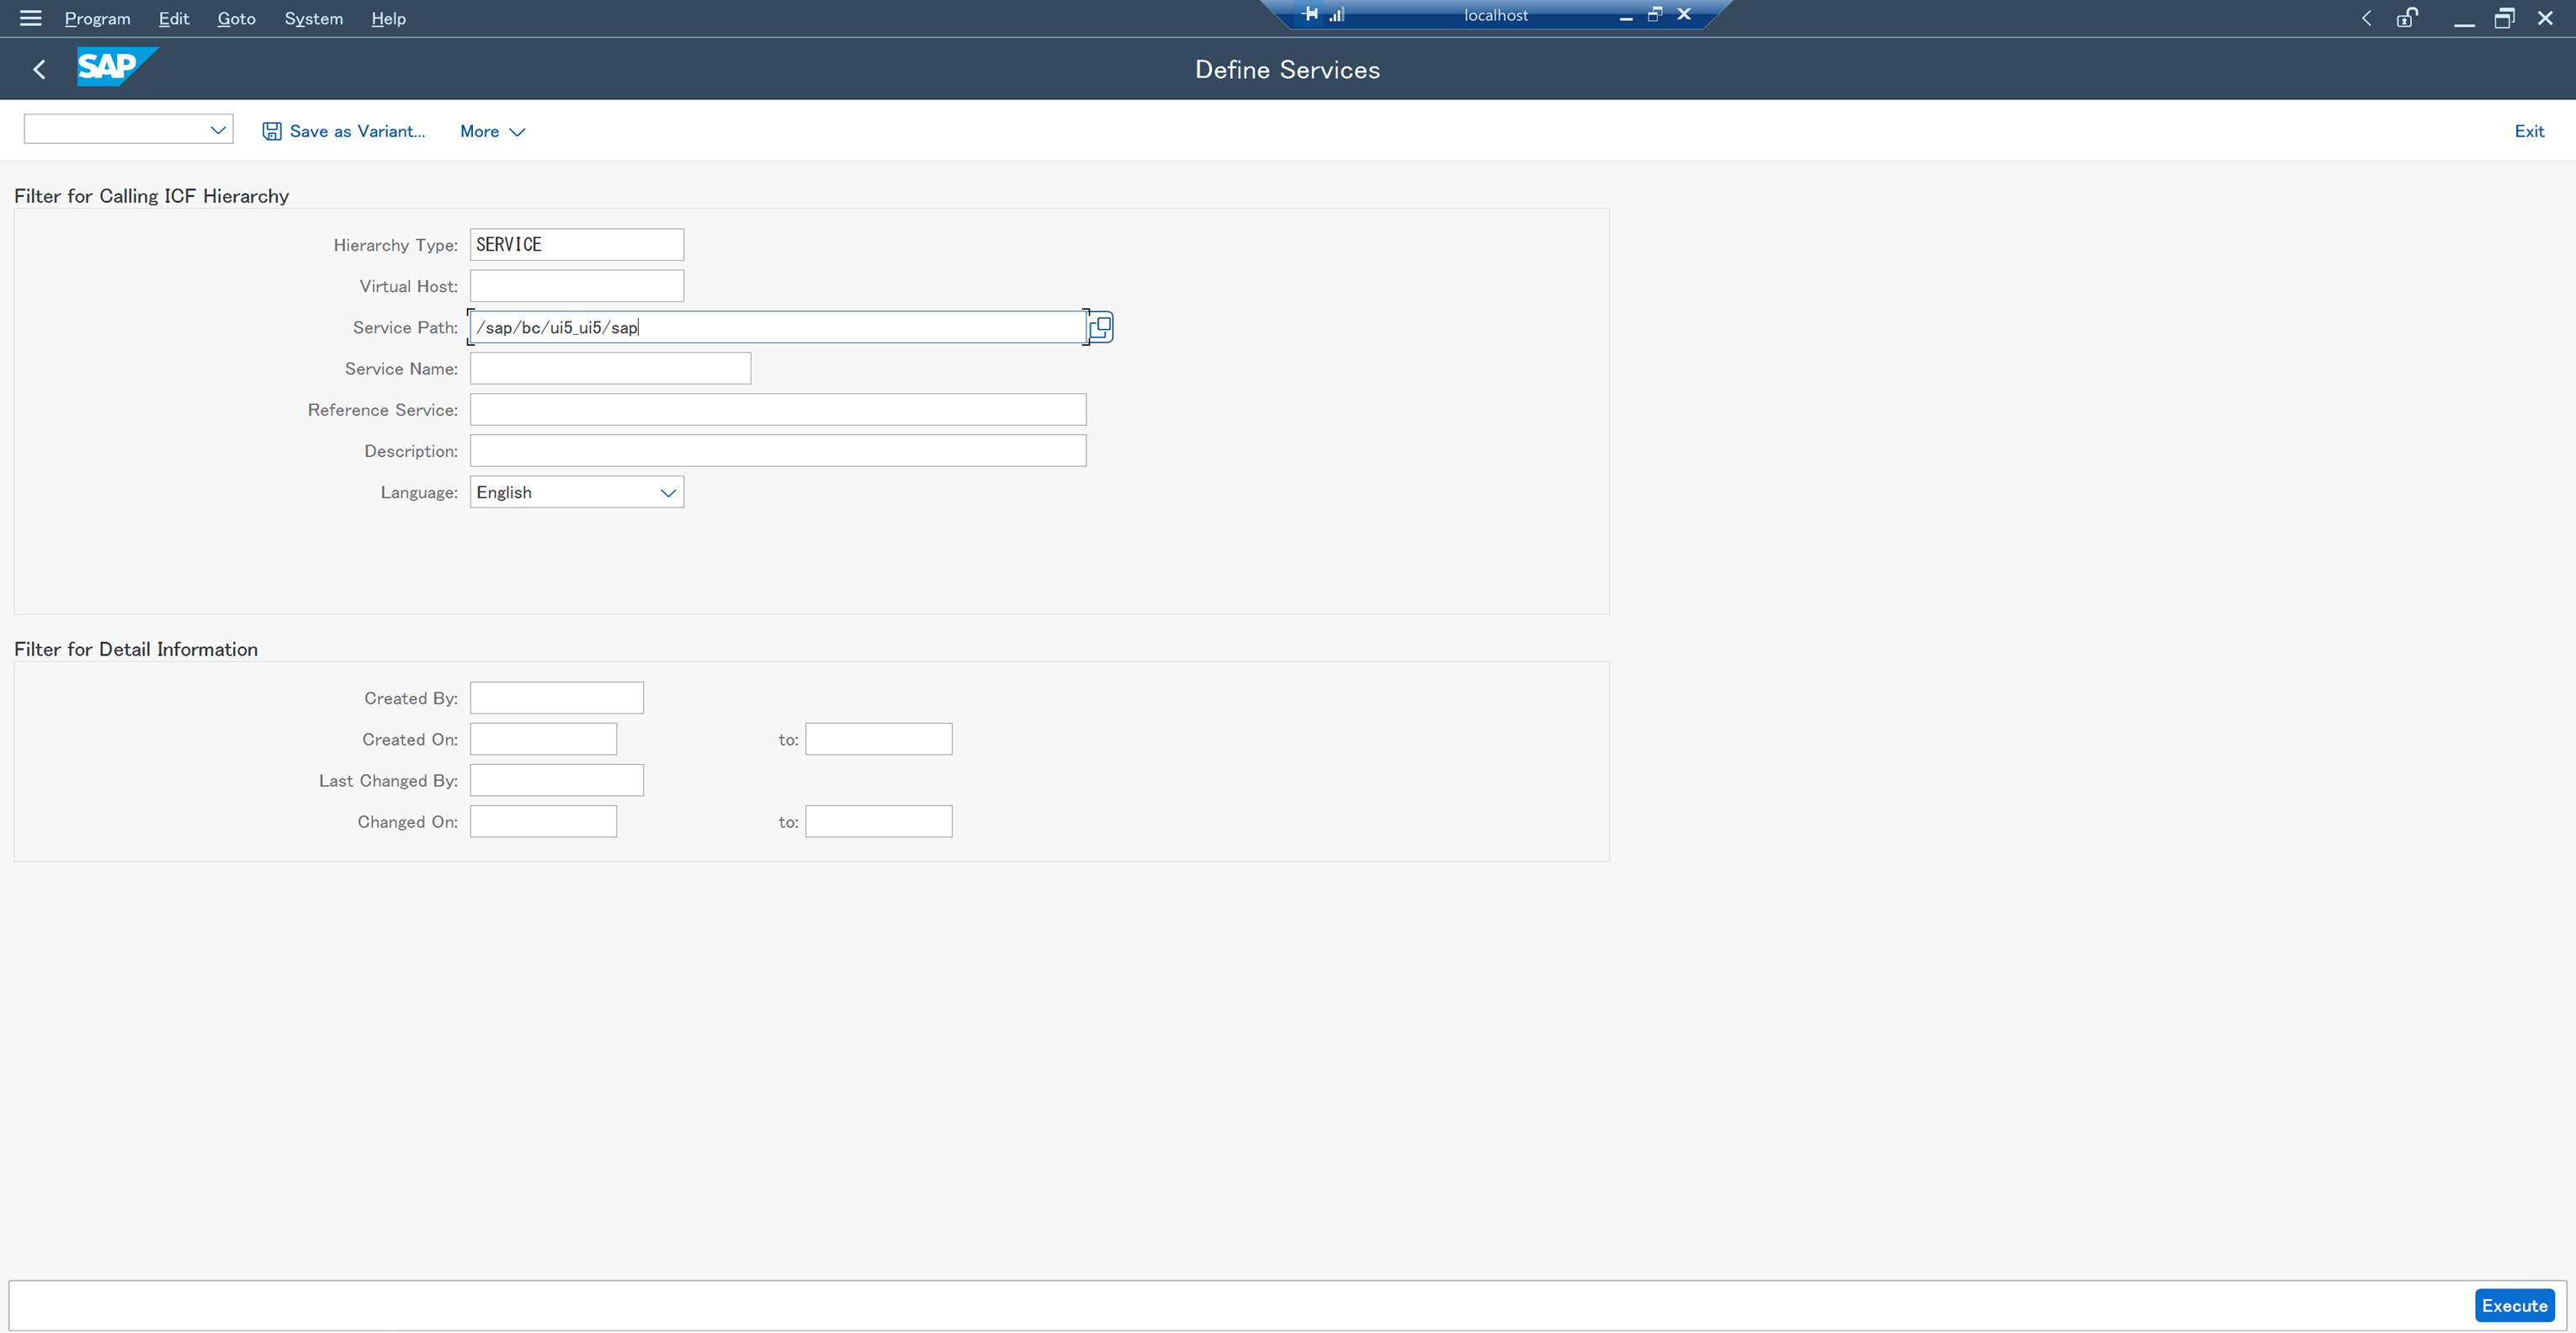The image size is (2576, 1333).
Task: Open the System menu
Action: pos(312,18)
